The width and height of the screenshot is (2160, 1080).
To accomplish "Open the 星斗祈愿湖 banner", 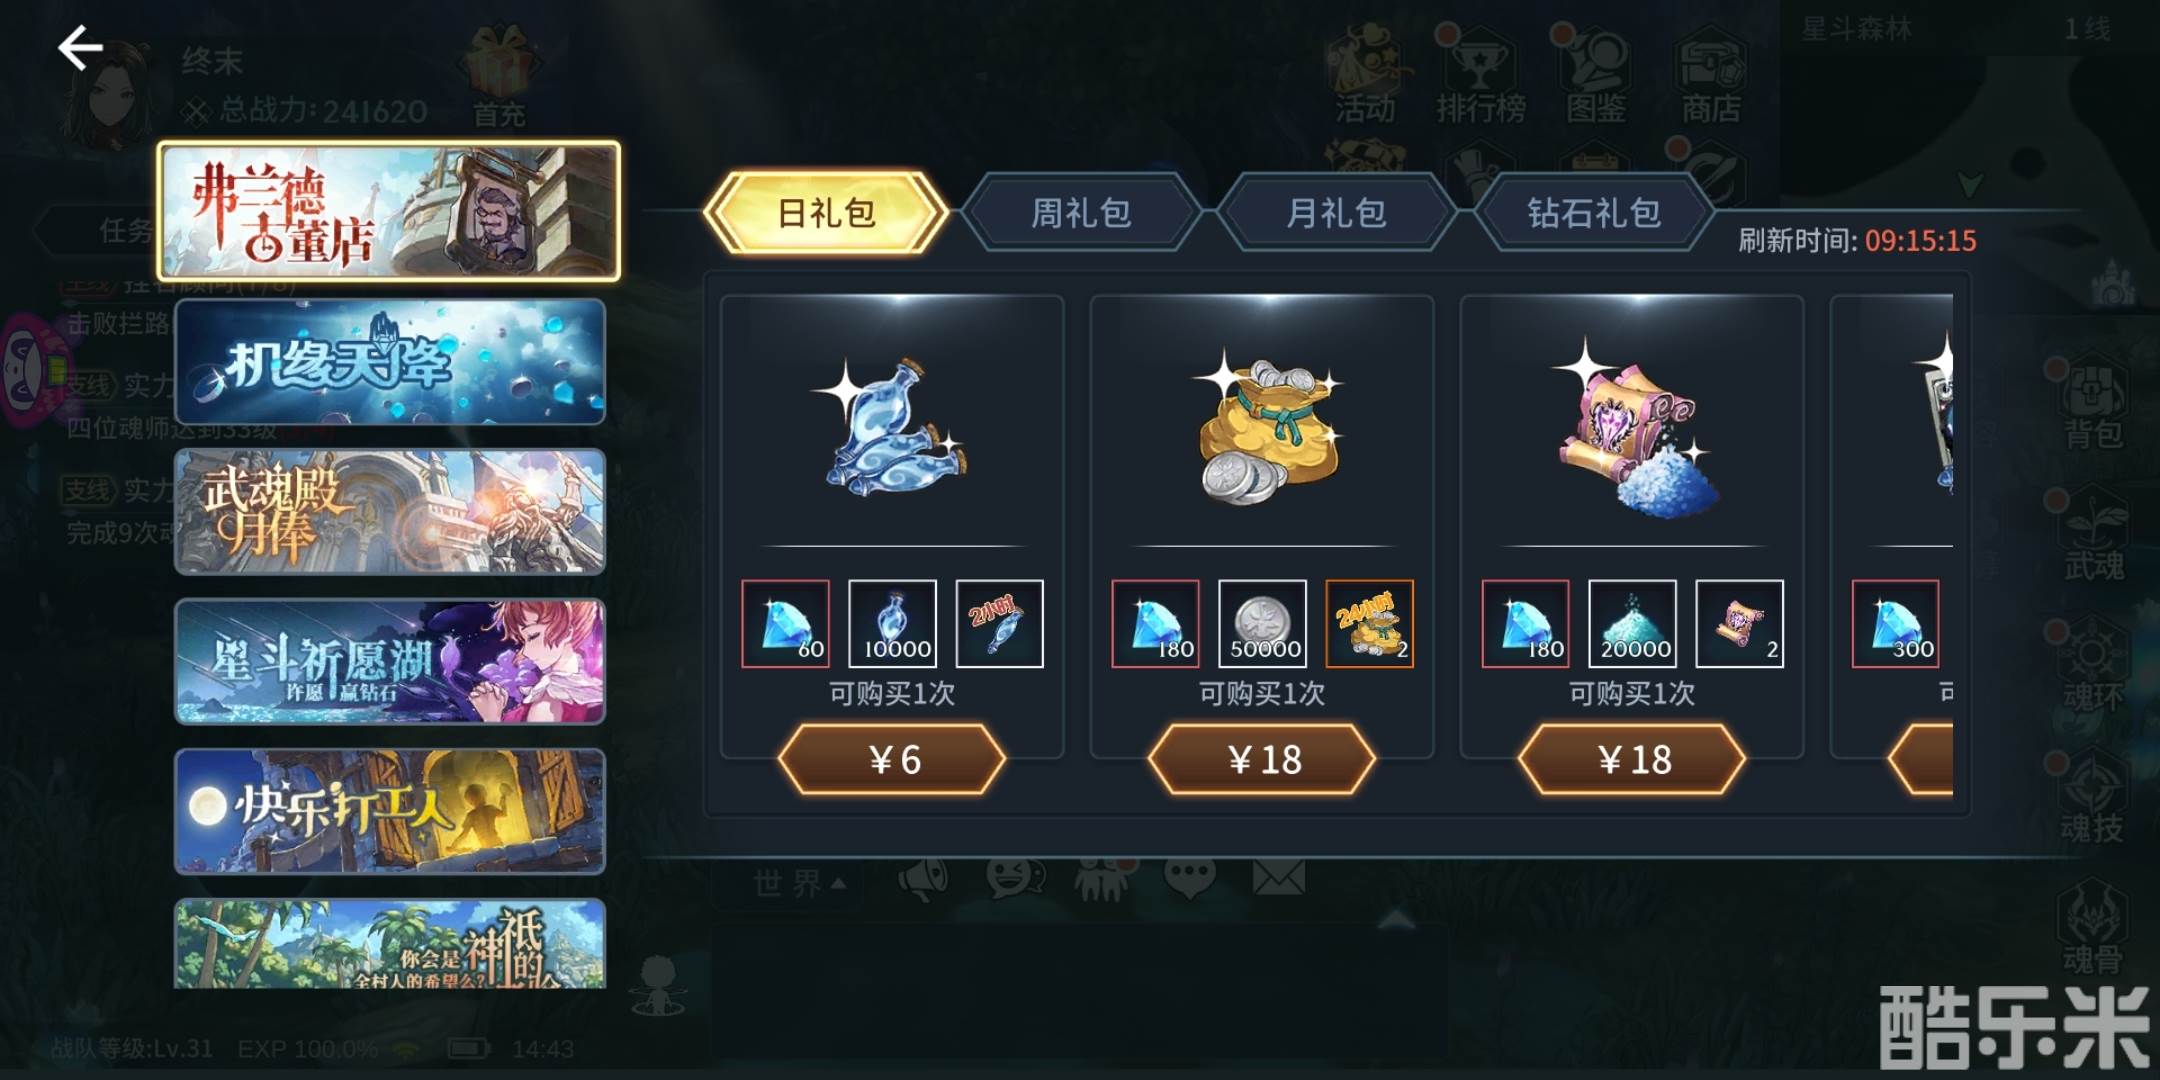I will (390, 662).
